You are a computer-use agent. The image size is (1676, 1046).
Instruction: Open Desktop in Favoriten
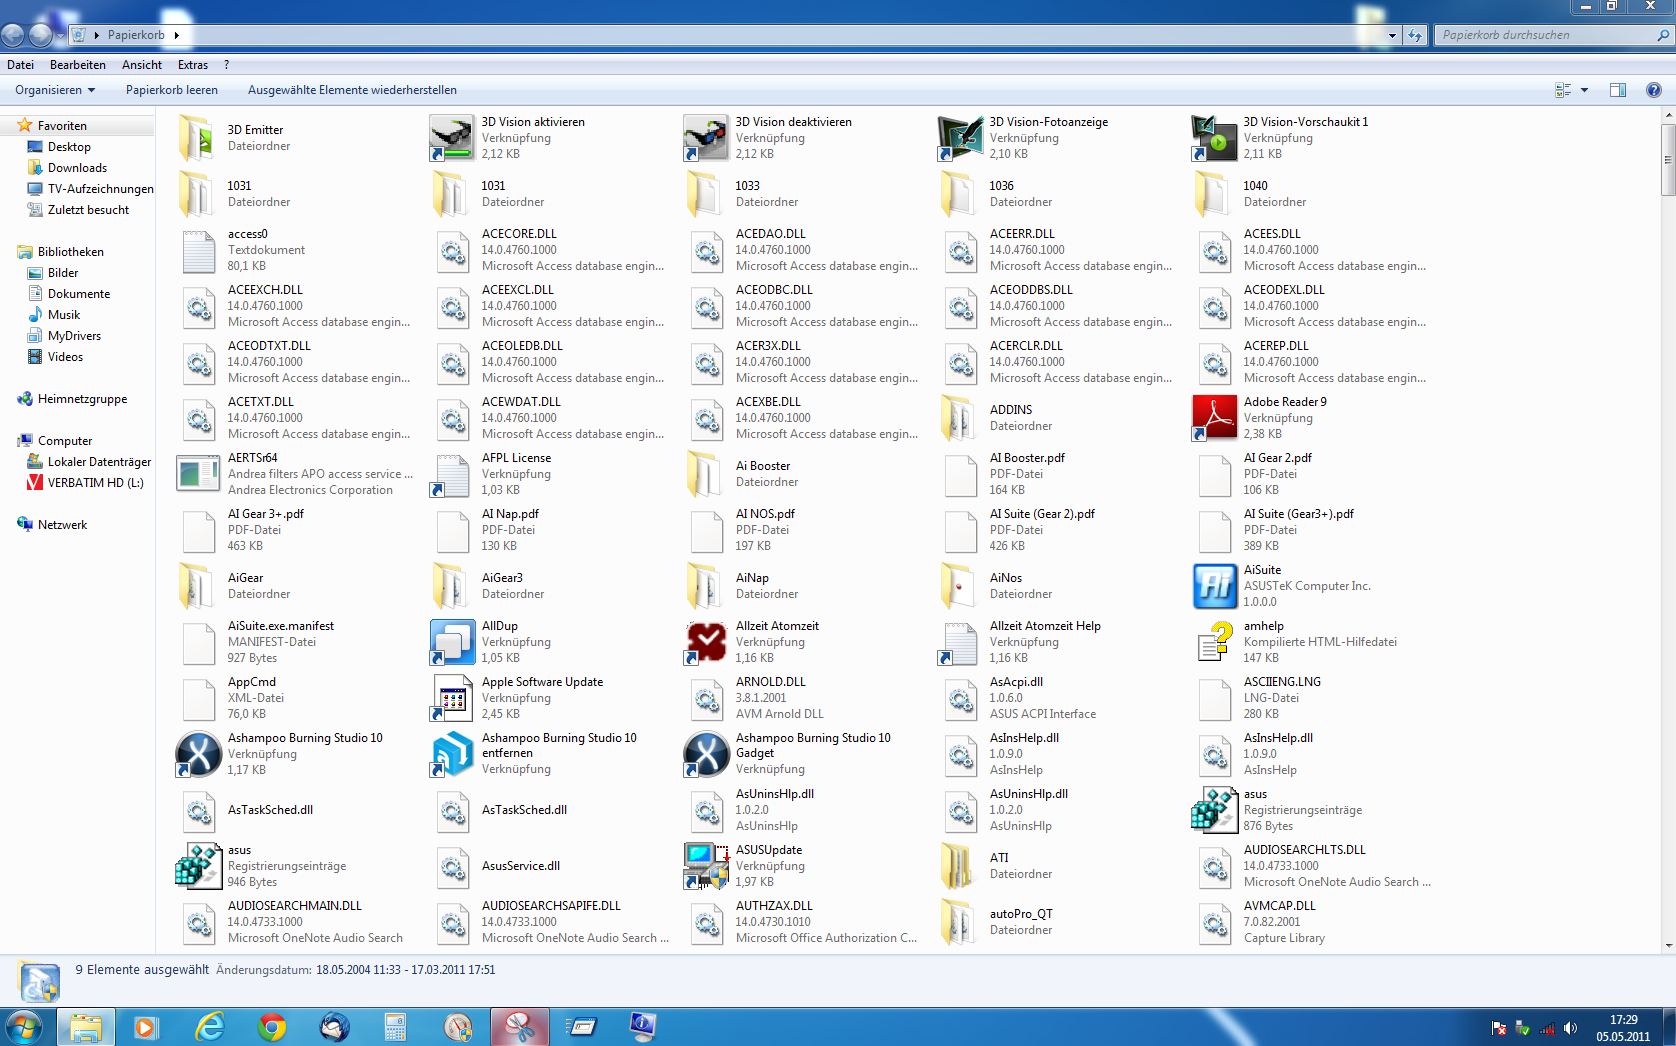pos(69,147)
